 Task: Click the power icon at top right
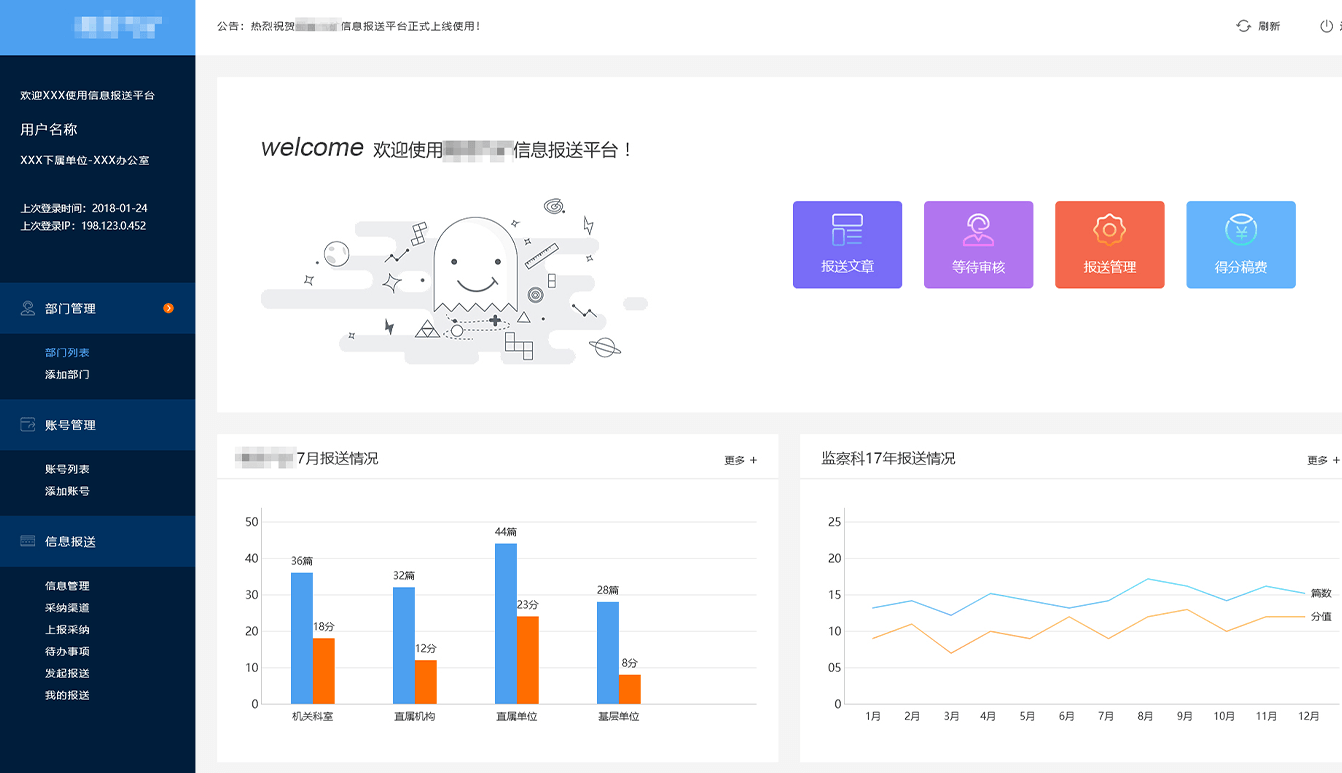(1326, 26)
